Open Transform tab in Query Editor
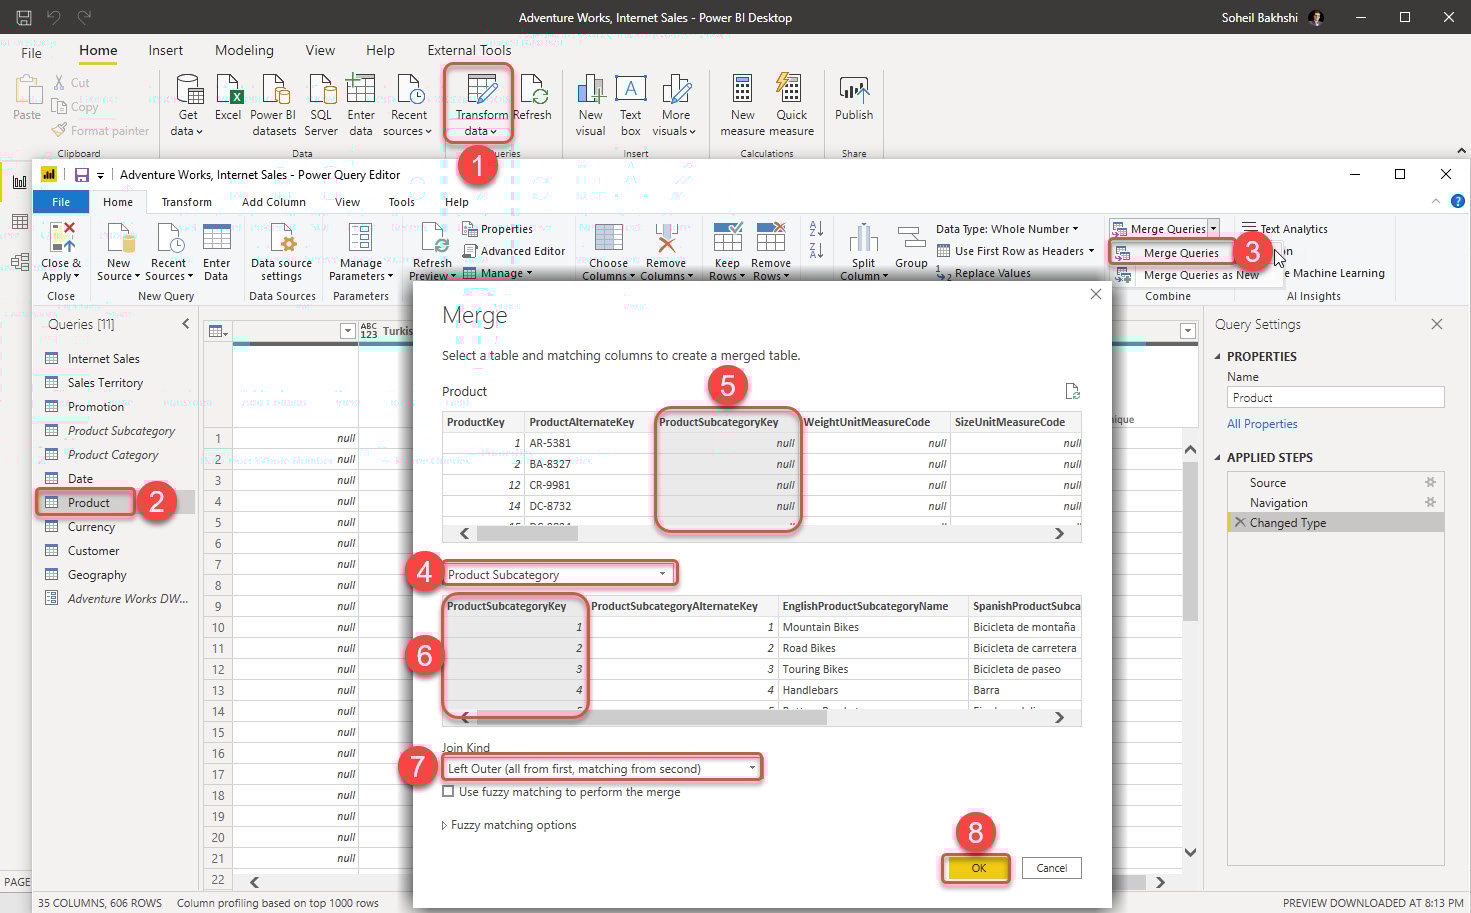The height and width of the screenshot is (913, 1471). coord(186,202)
